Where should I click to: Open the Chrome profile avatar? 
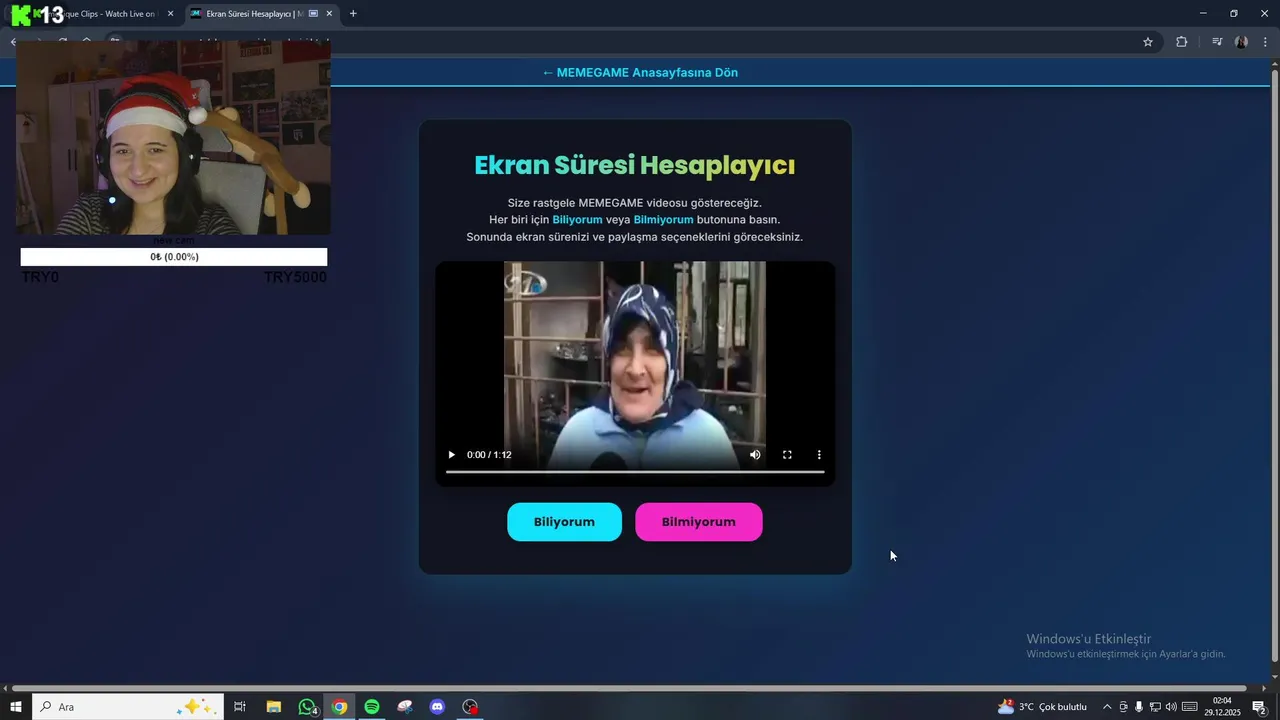click(1241, 42)
